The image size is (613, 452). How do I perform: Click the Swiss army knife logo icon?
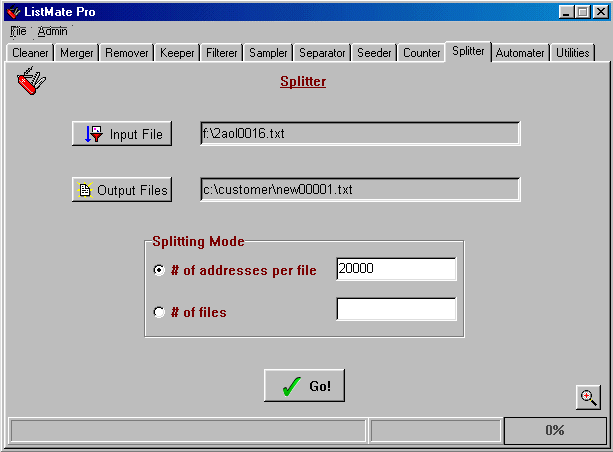pos(31,81)
